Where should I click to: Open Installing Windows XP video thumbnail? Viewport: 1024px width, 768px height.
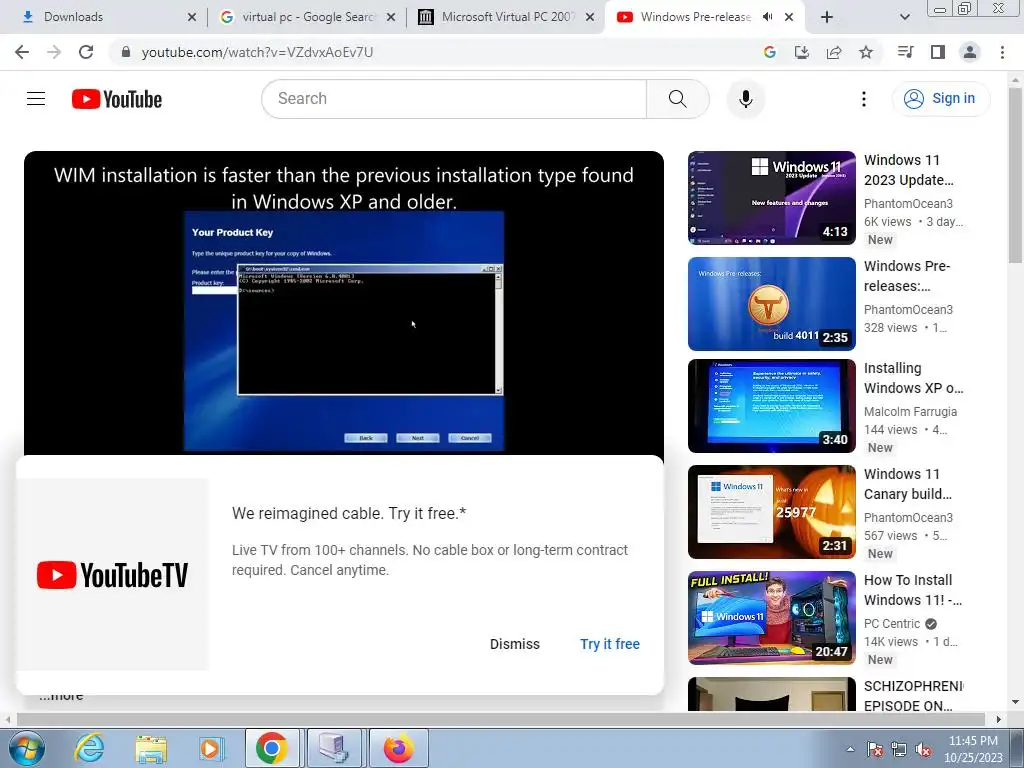771,406
